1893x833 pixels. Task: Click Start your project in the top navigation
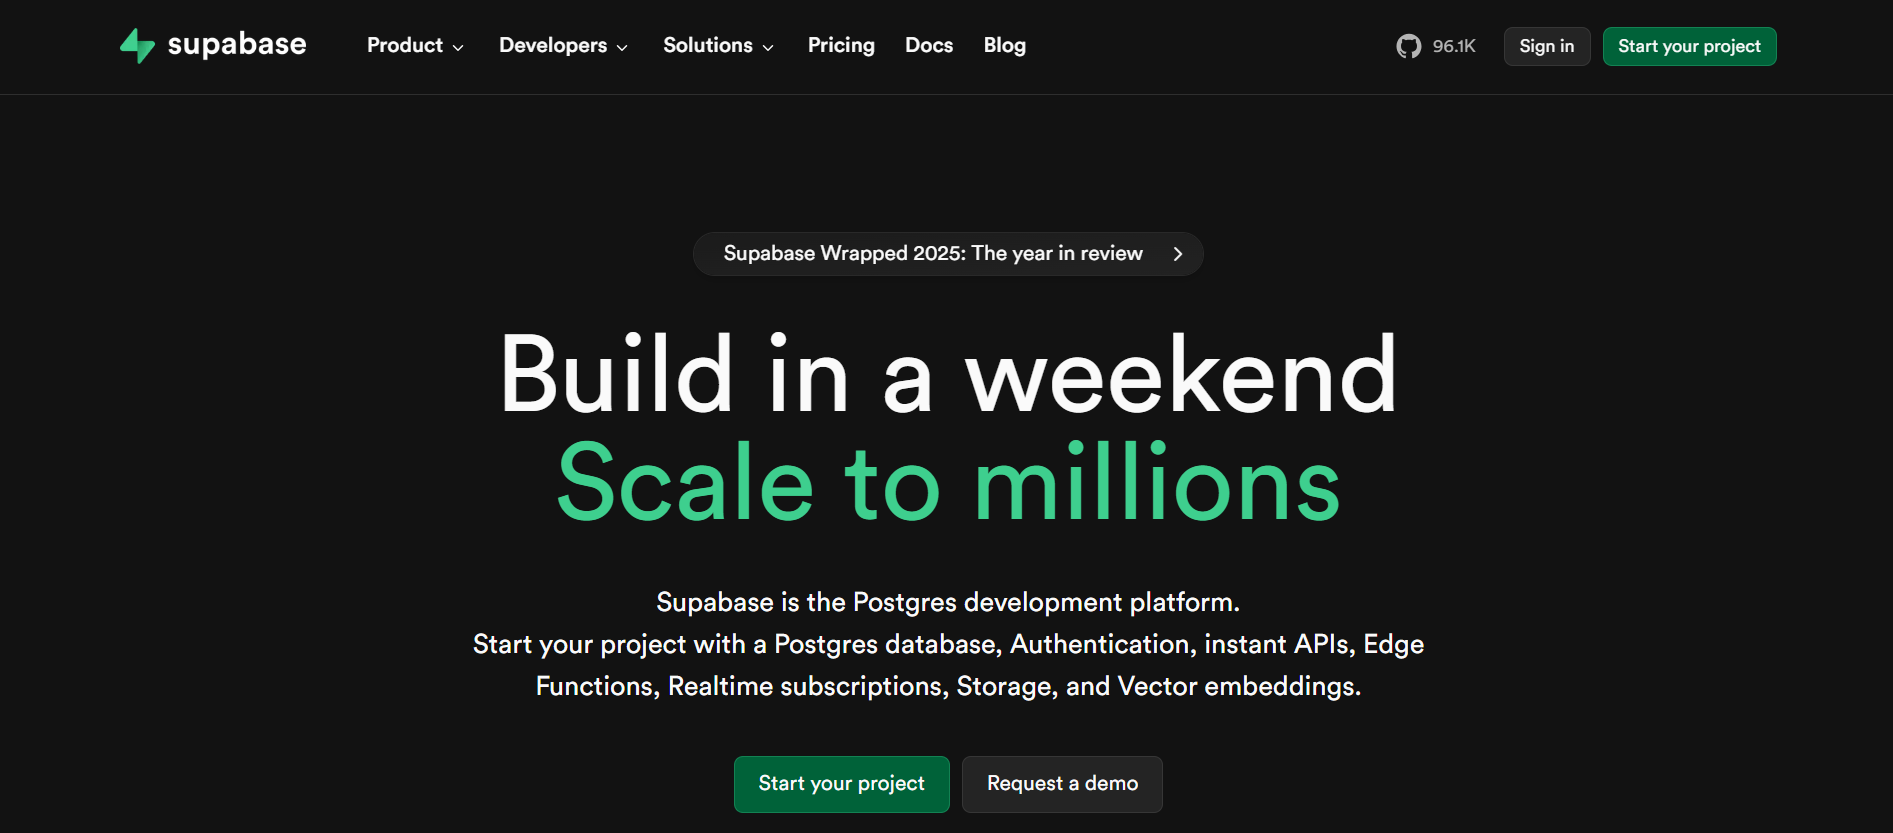[1689, 46]
